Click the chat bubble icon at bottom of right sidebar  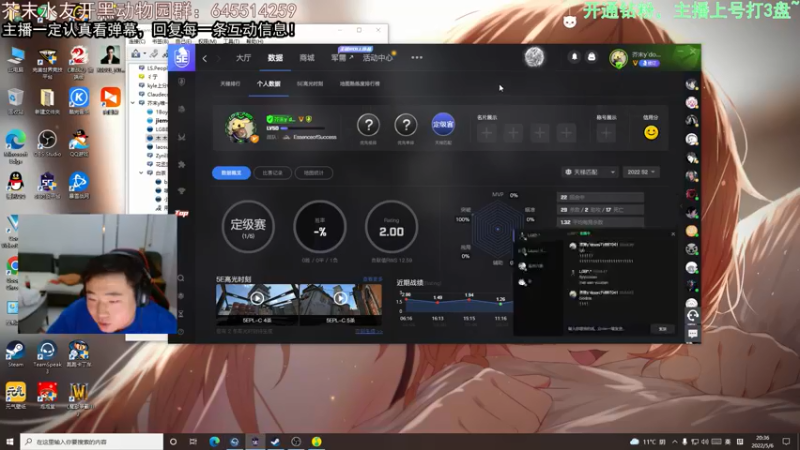692,334
